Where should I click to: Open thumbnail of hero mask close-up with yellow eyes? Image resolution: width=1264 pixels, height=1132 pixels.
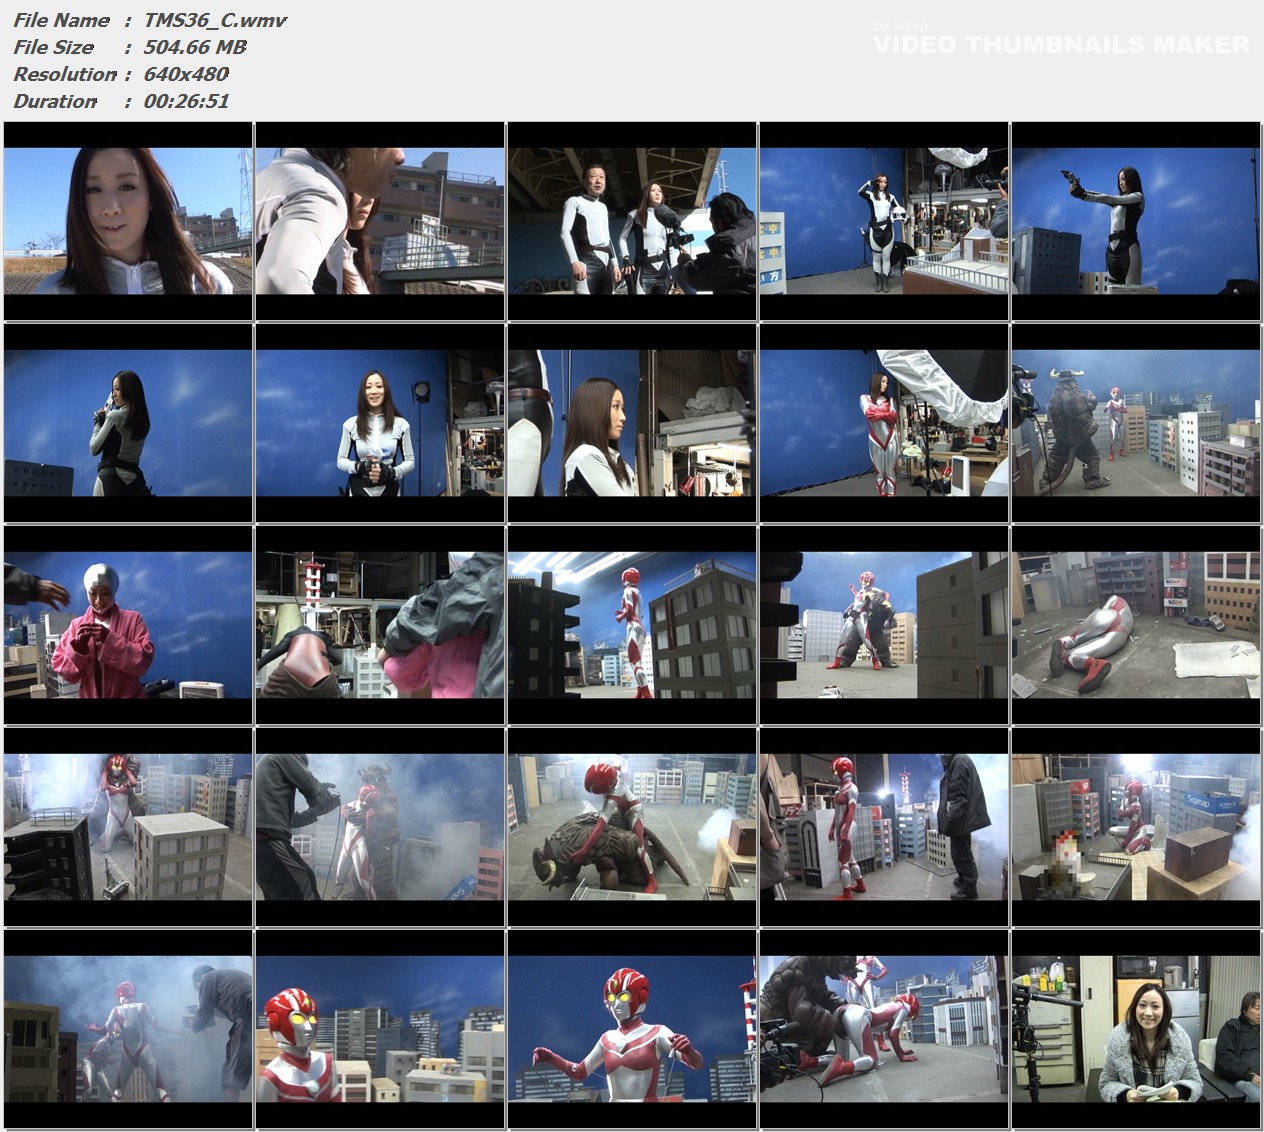[380, 1029]
